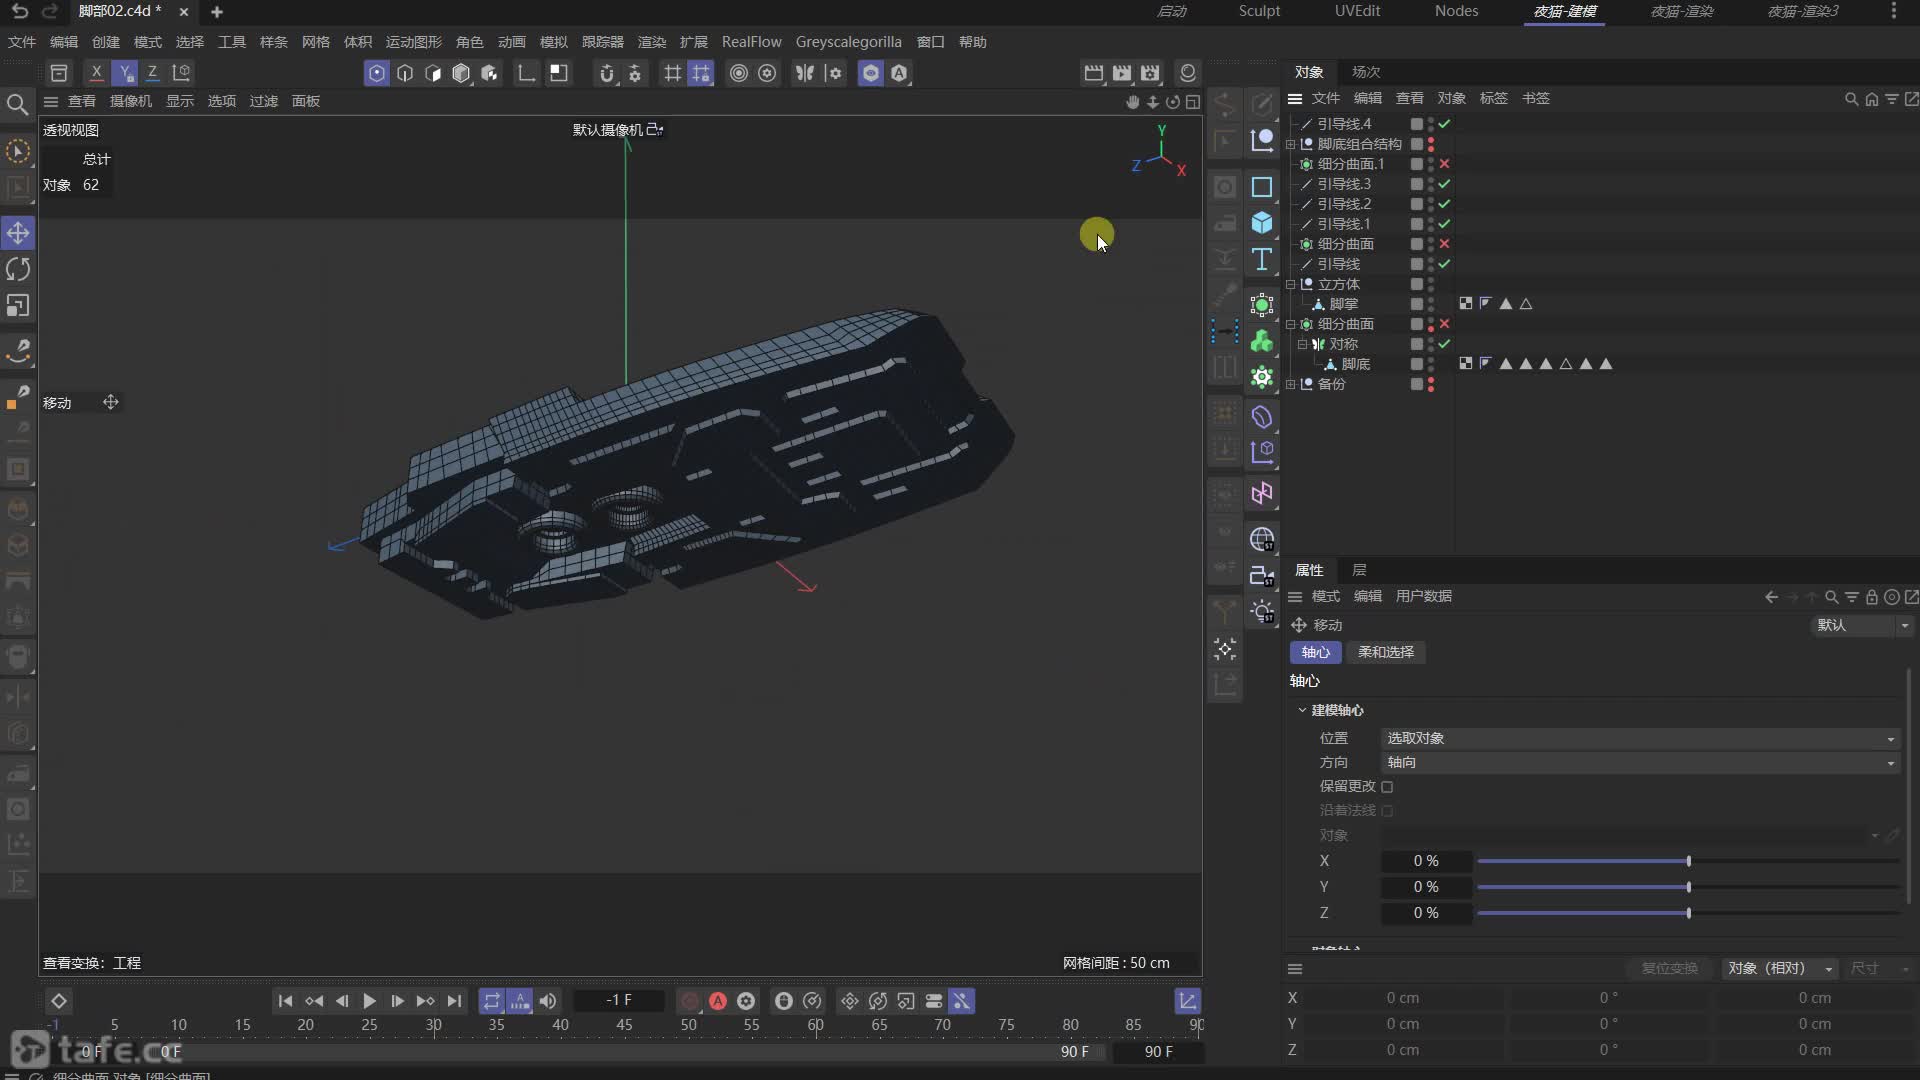
Task: Collapse the 立方体 group
Action: pyautogui.click(x=1291, y=284)
